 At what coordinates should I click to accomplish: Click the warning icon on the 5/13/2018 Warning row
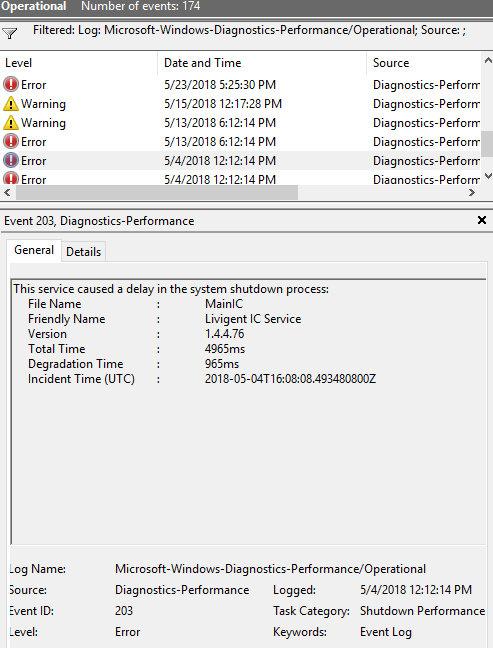(11, 123)
